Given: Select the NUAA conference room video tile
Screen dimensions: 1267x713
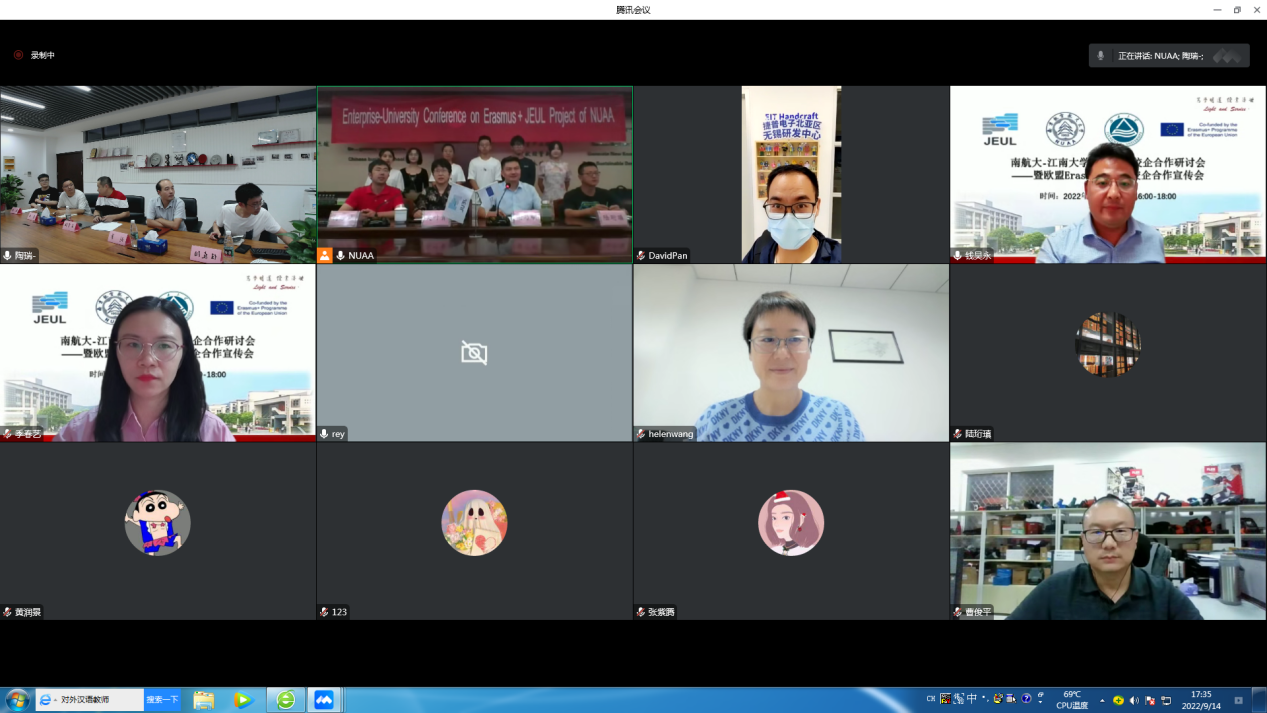Looking at the screenshot, I should [x=474, y=174].
